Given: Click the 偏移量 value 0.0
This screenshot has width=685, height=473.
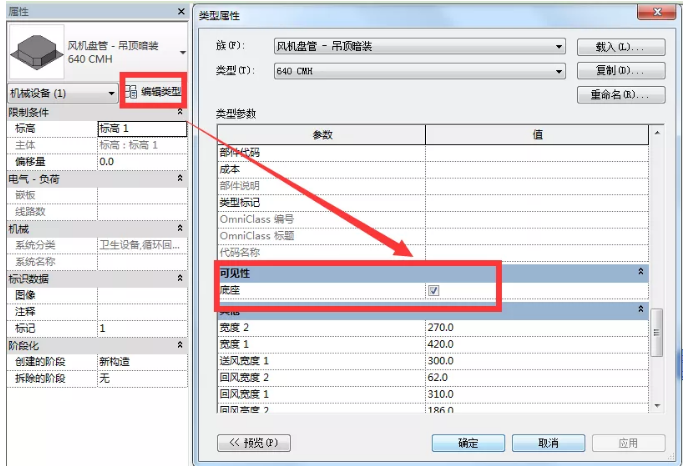Looking at the screenshot, I should pos(142,162).
